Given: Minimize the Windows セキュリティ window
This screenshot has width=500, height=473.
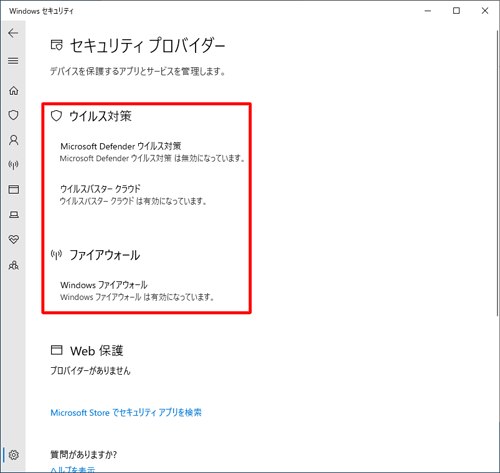Looking at the screenshot, I should point(428,11).
